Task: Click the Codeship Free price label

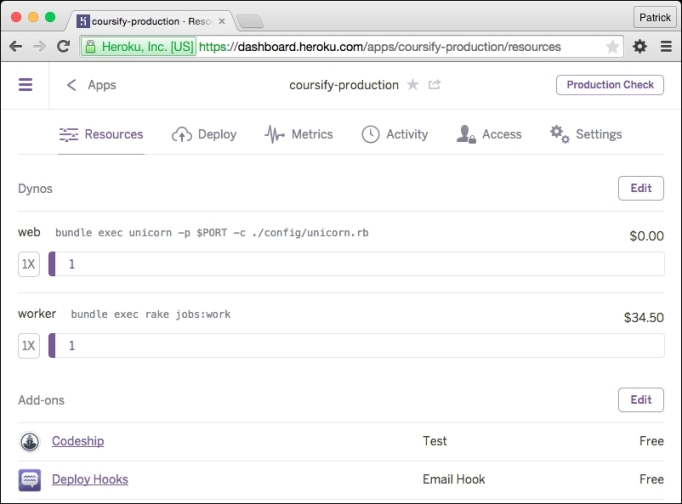Action: [652, 441]
